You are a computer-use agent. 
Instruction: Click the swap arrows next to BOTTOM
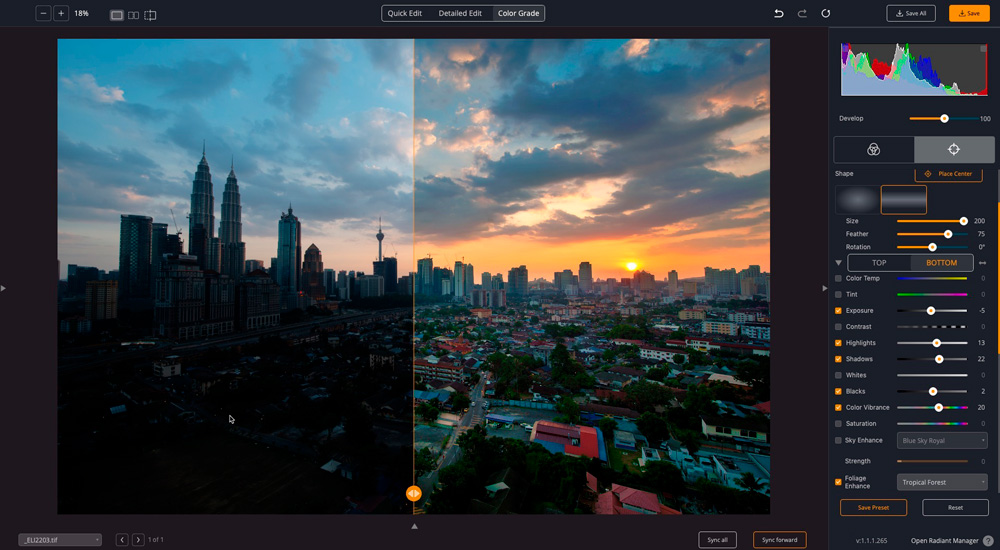[982, 263]
